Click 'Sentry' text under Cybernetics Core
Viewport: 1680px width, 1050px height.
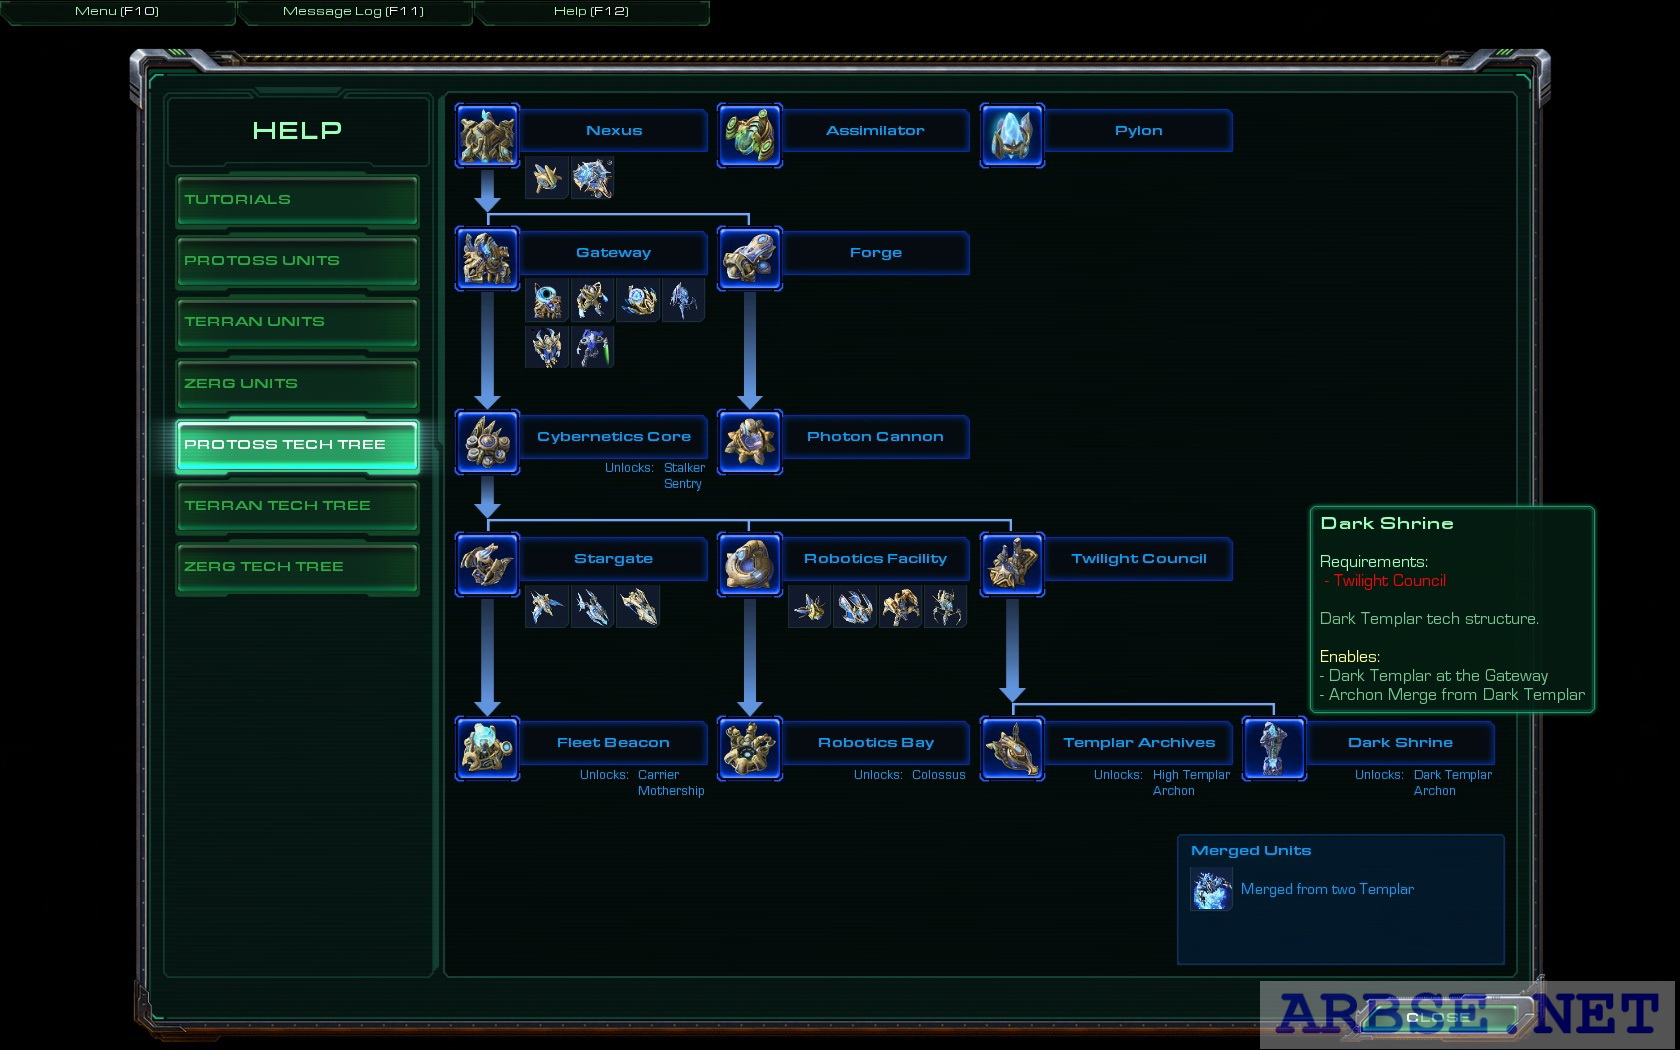(x=683, y=484)
